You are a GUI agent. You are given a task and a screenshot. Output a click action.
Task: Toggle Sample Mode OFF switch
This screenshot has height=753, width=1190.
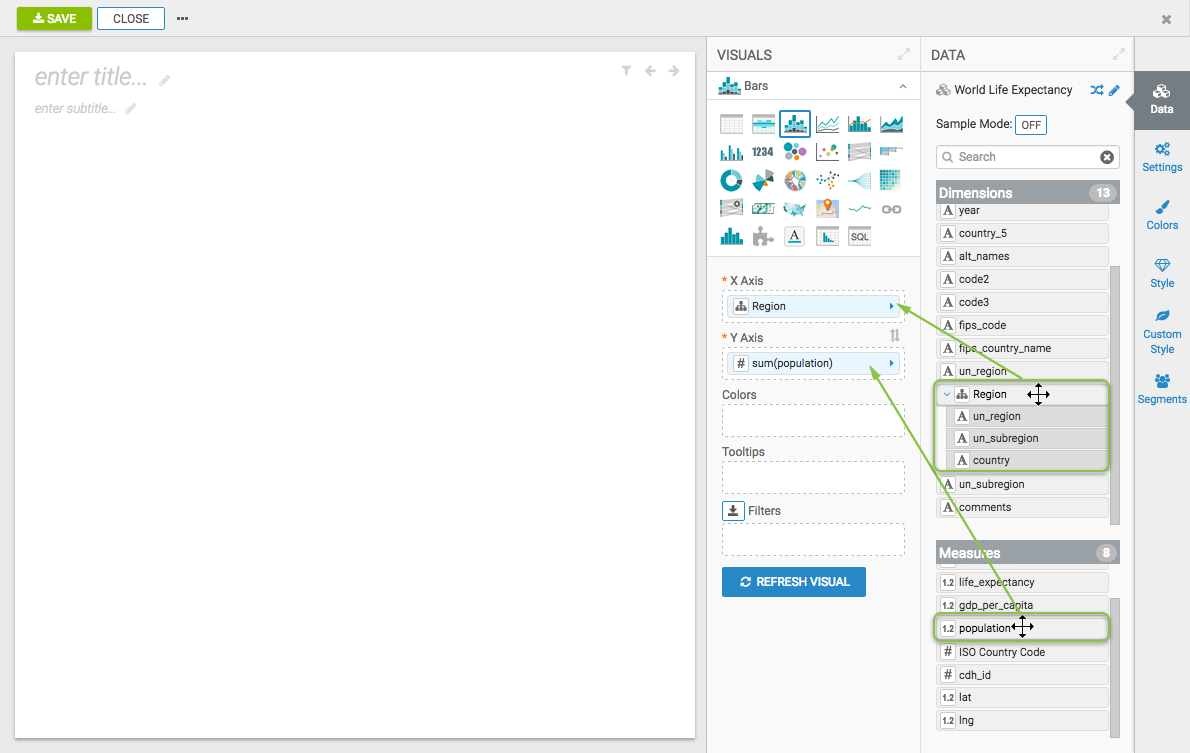1030,125
